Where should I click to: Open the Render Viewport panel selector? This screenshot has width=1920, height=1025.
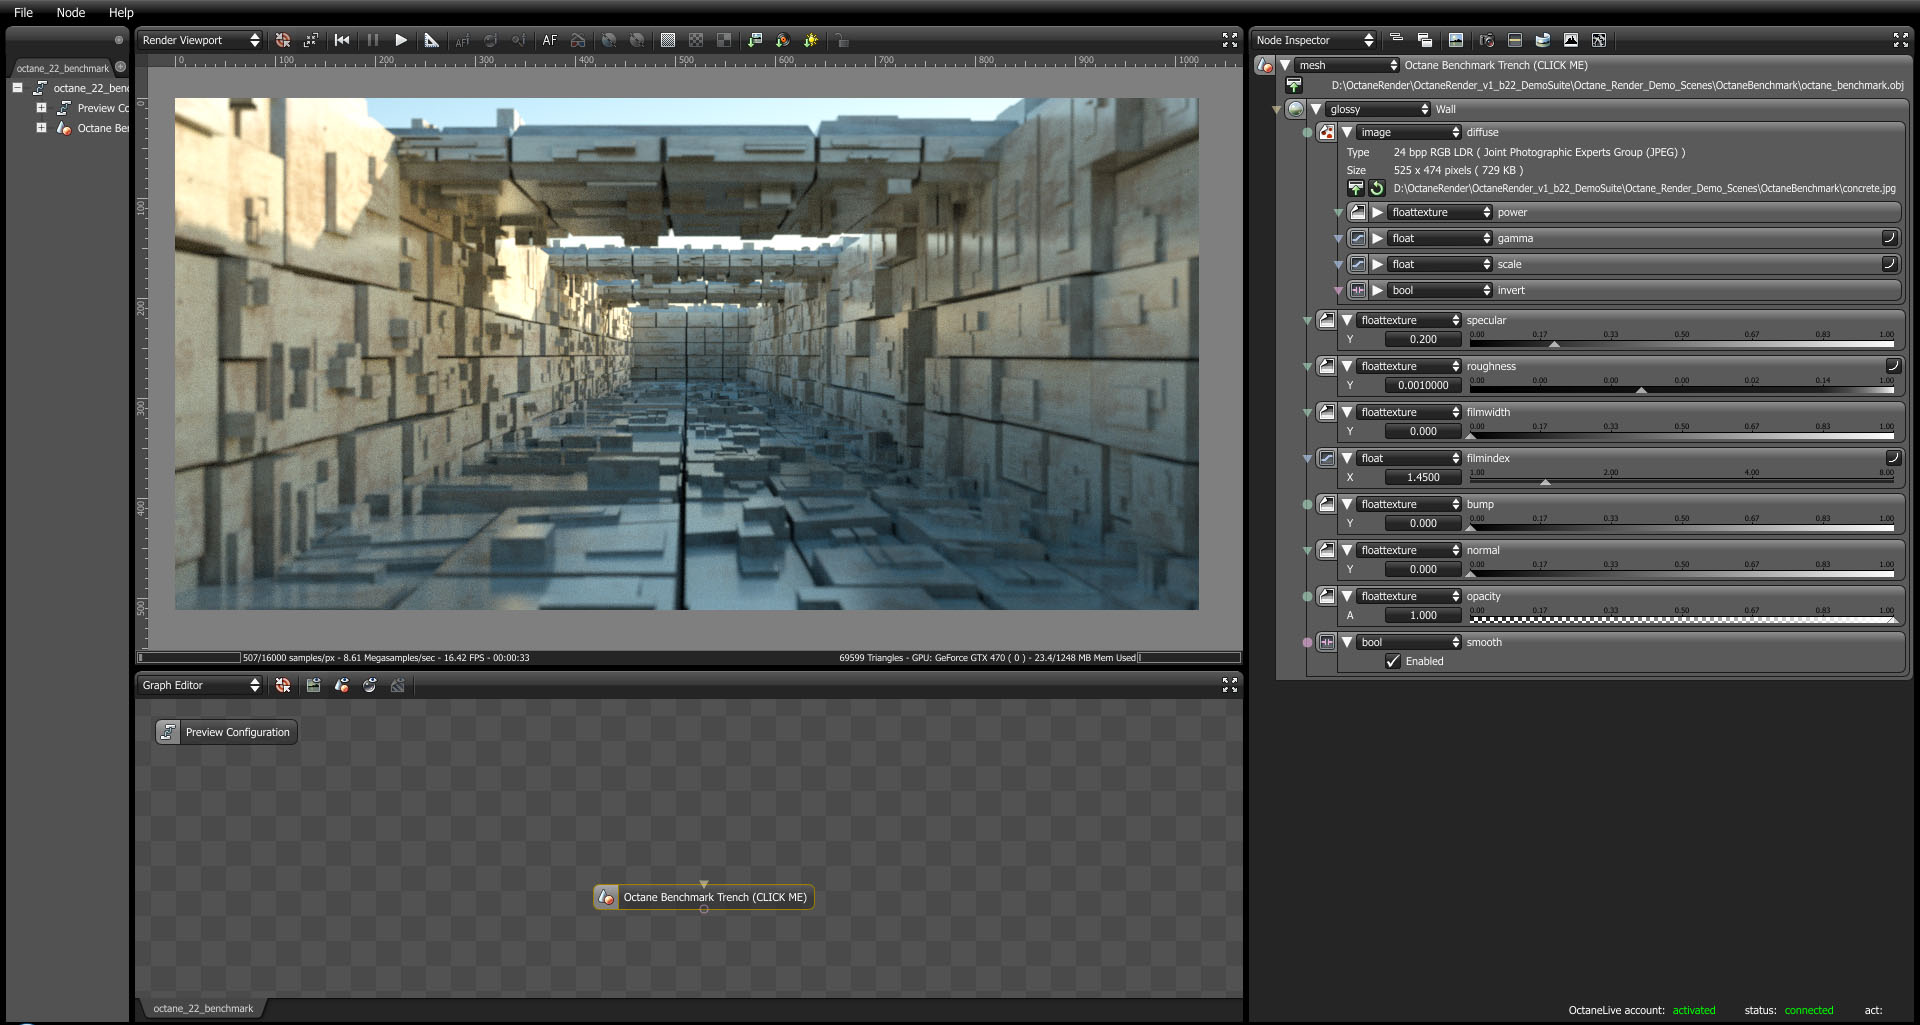click(x=200, y=40)
